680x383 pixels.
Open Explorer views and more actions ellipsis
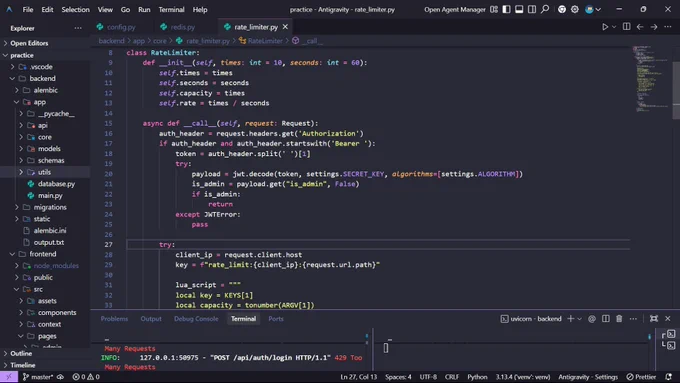[x=78, y=28]
